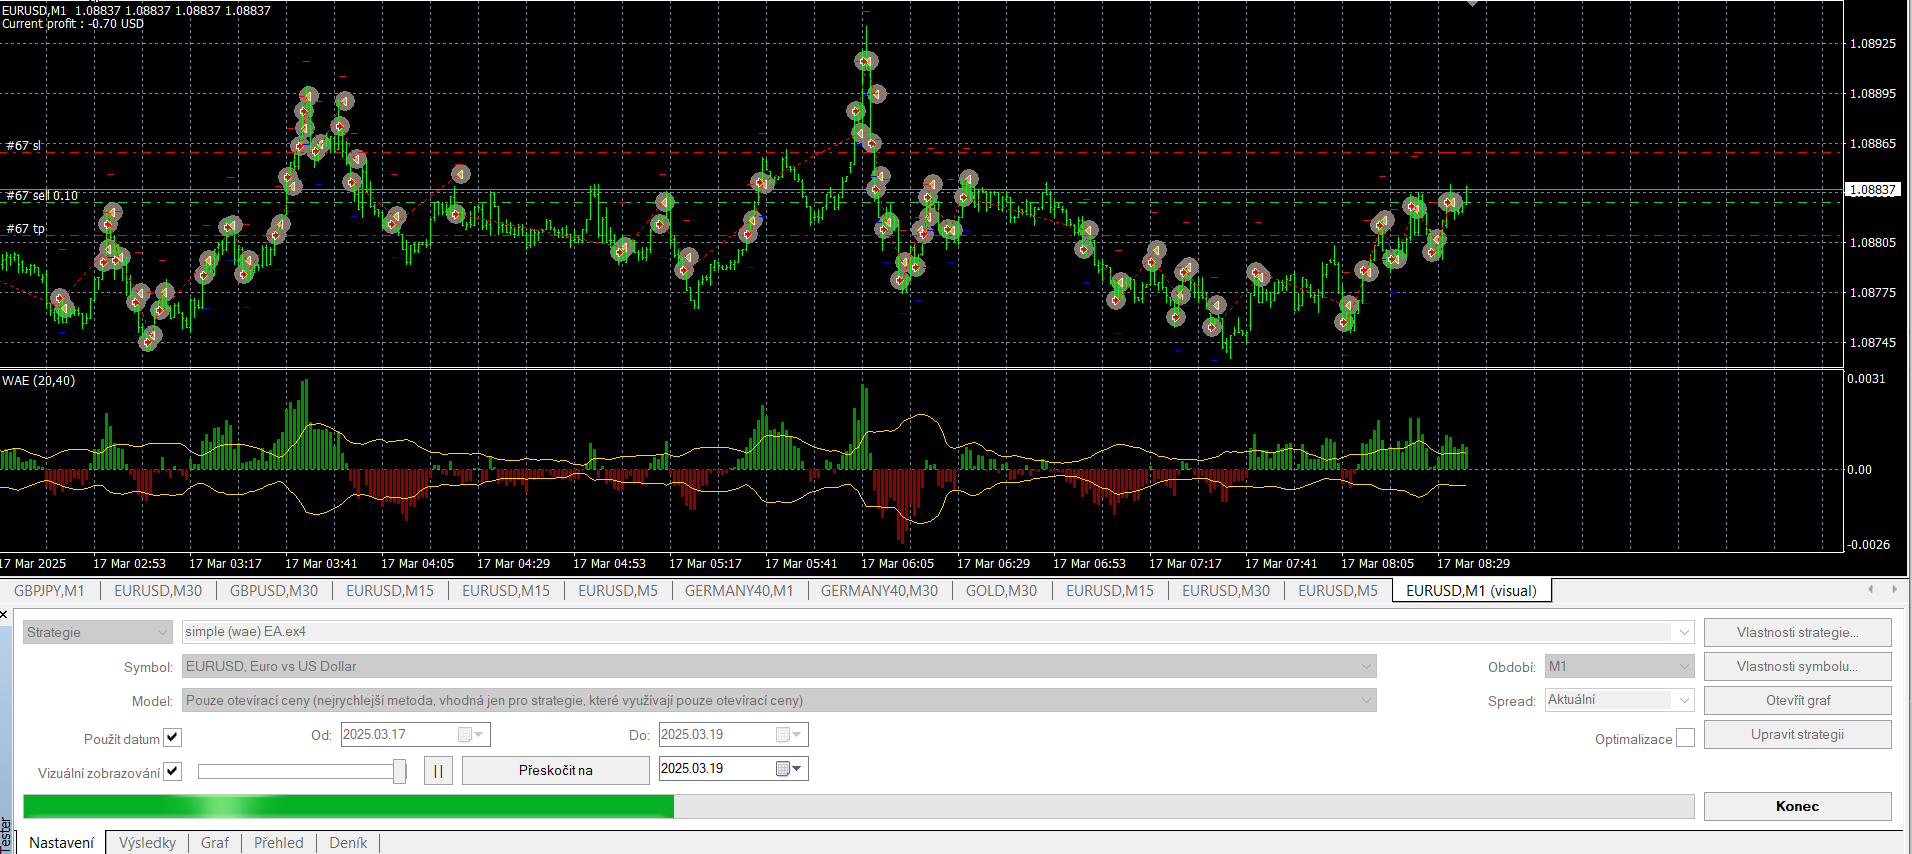Enable the Optimalizace checkbox
Screen dimensions: 1912x854
click(x=1685, y=738)
